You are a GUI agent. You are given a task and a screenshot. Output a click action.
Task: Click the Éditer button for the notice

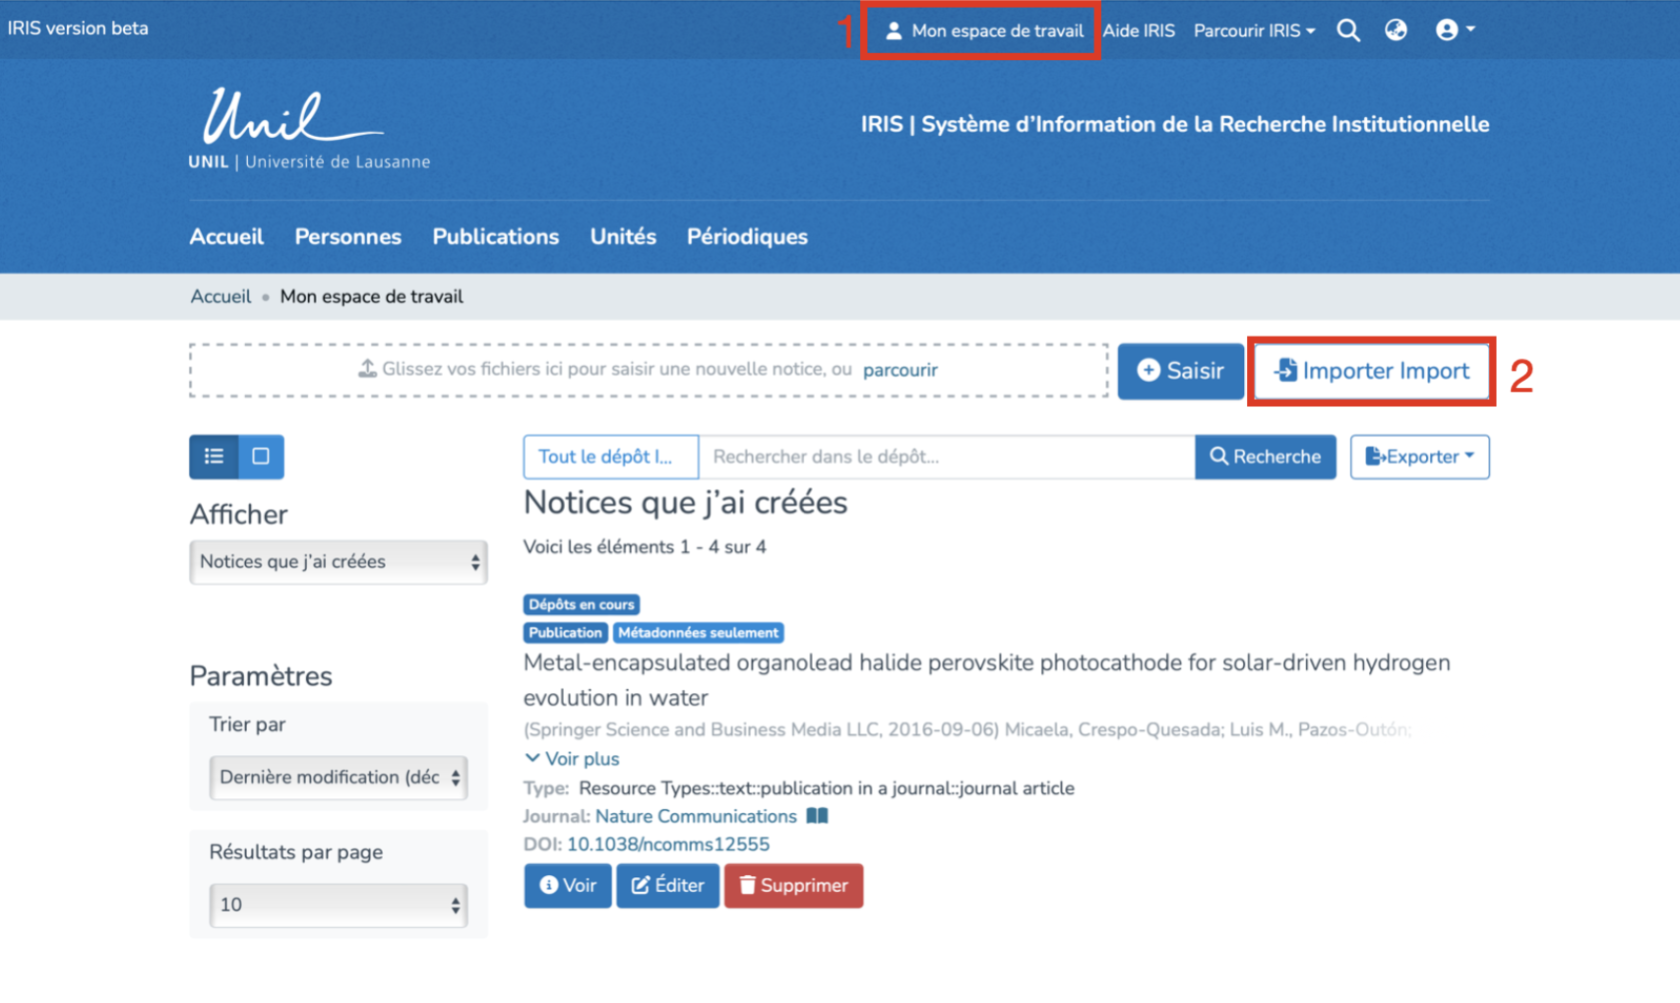click(x=667, y=886)
